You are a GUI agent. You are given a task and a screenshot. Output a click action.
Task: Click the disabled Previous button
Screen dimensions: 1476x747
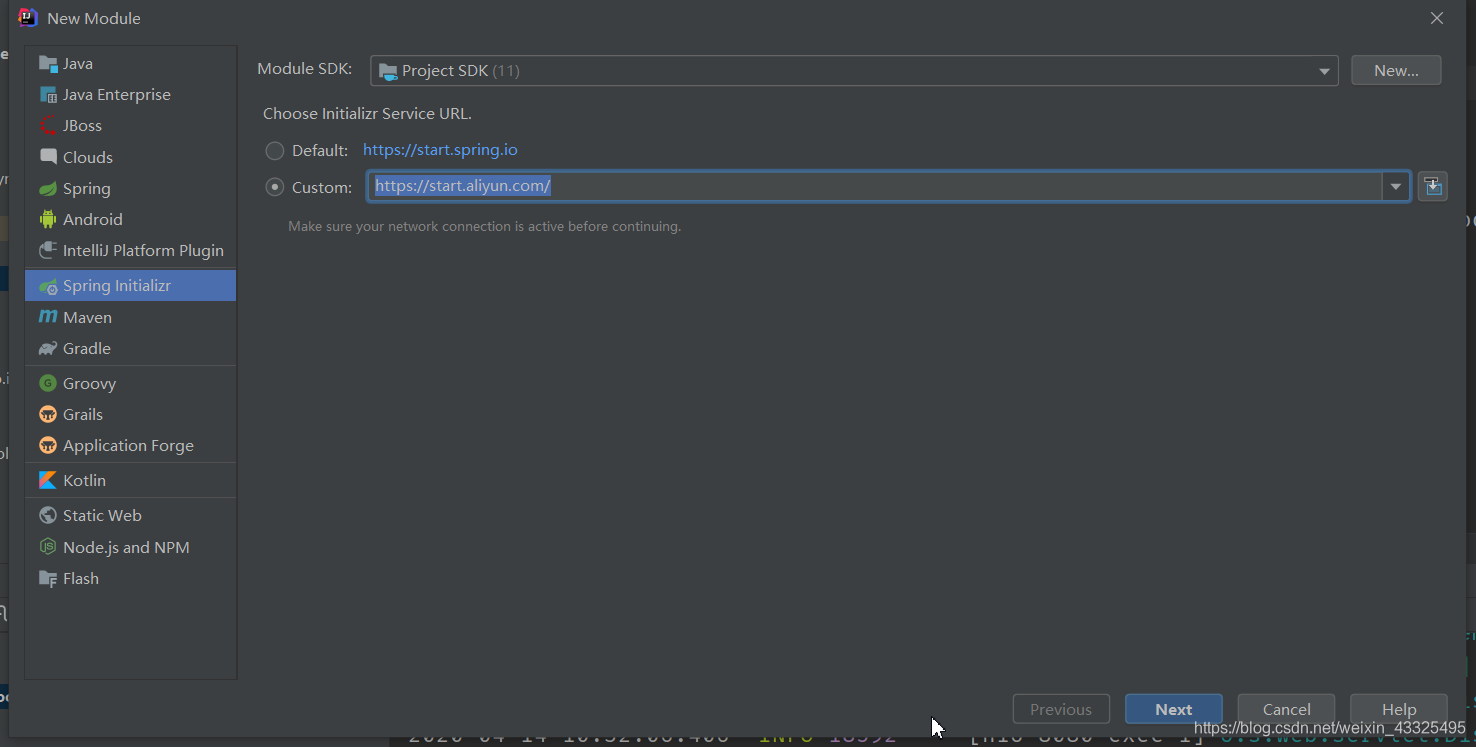coord(1061,709)
